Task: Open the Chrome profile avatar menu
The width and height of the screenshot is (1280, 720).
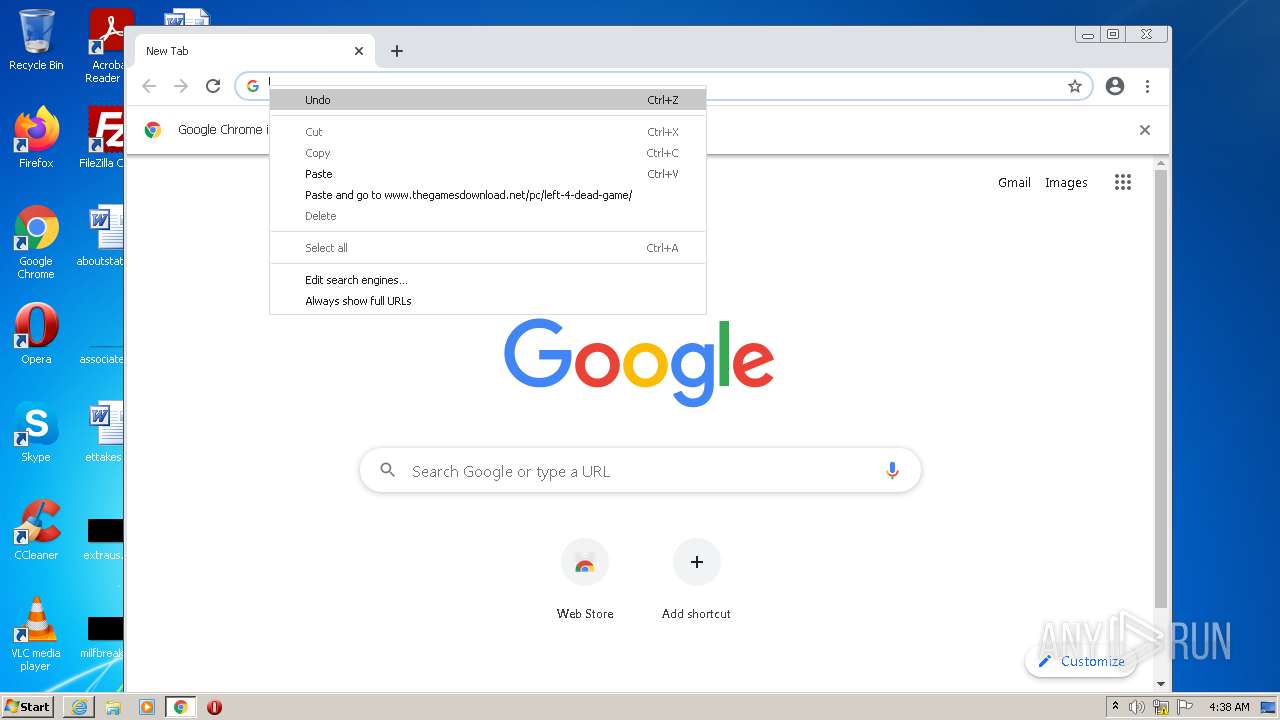Action: [x=1115, y=86]
